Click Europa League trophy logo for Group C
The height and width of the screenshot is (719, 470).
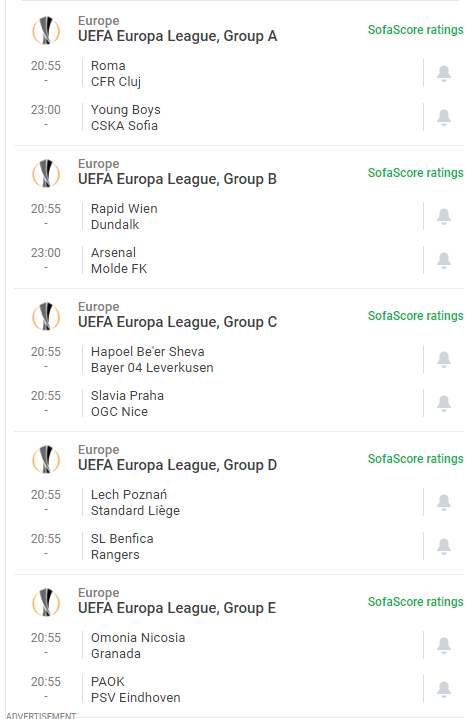tap(46, 316)
